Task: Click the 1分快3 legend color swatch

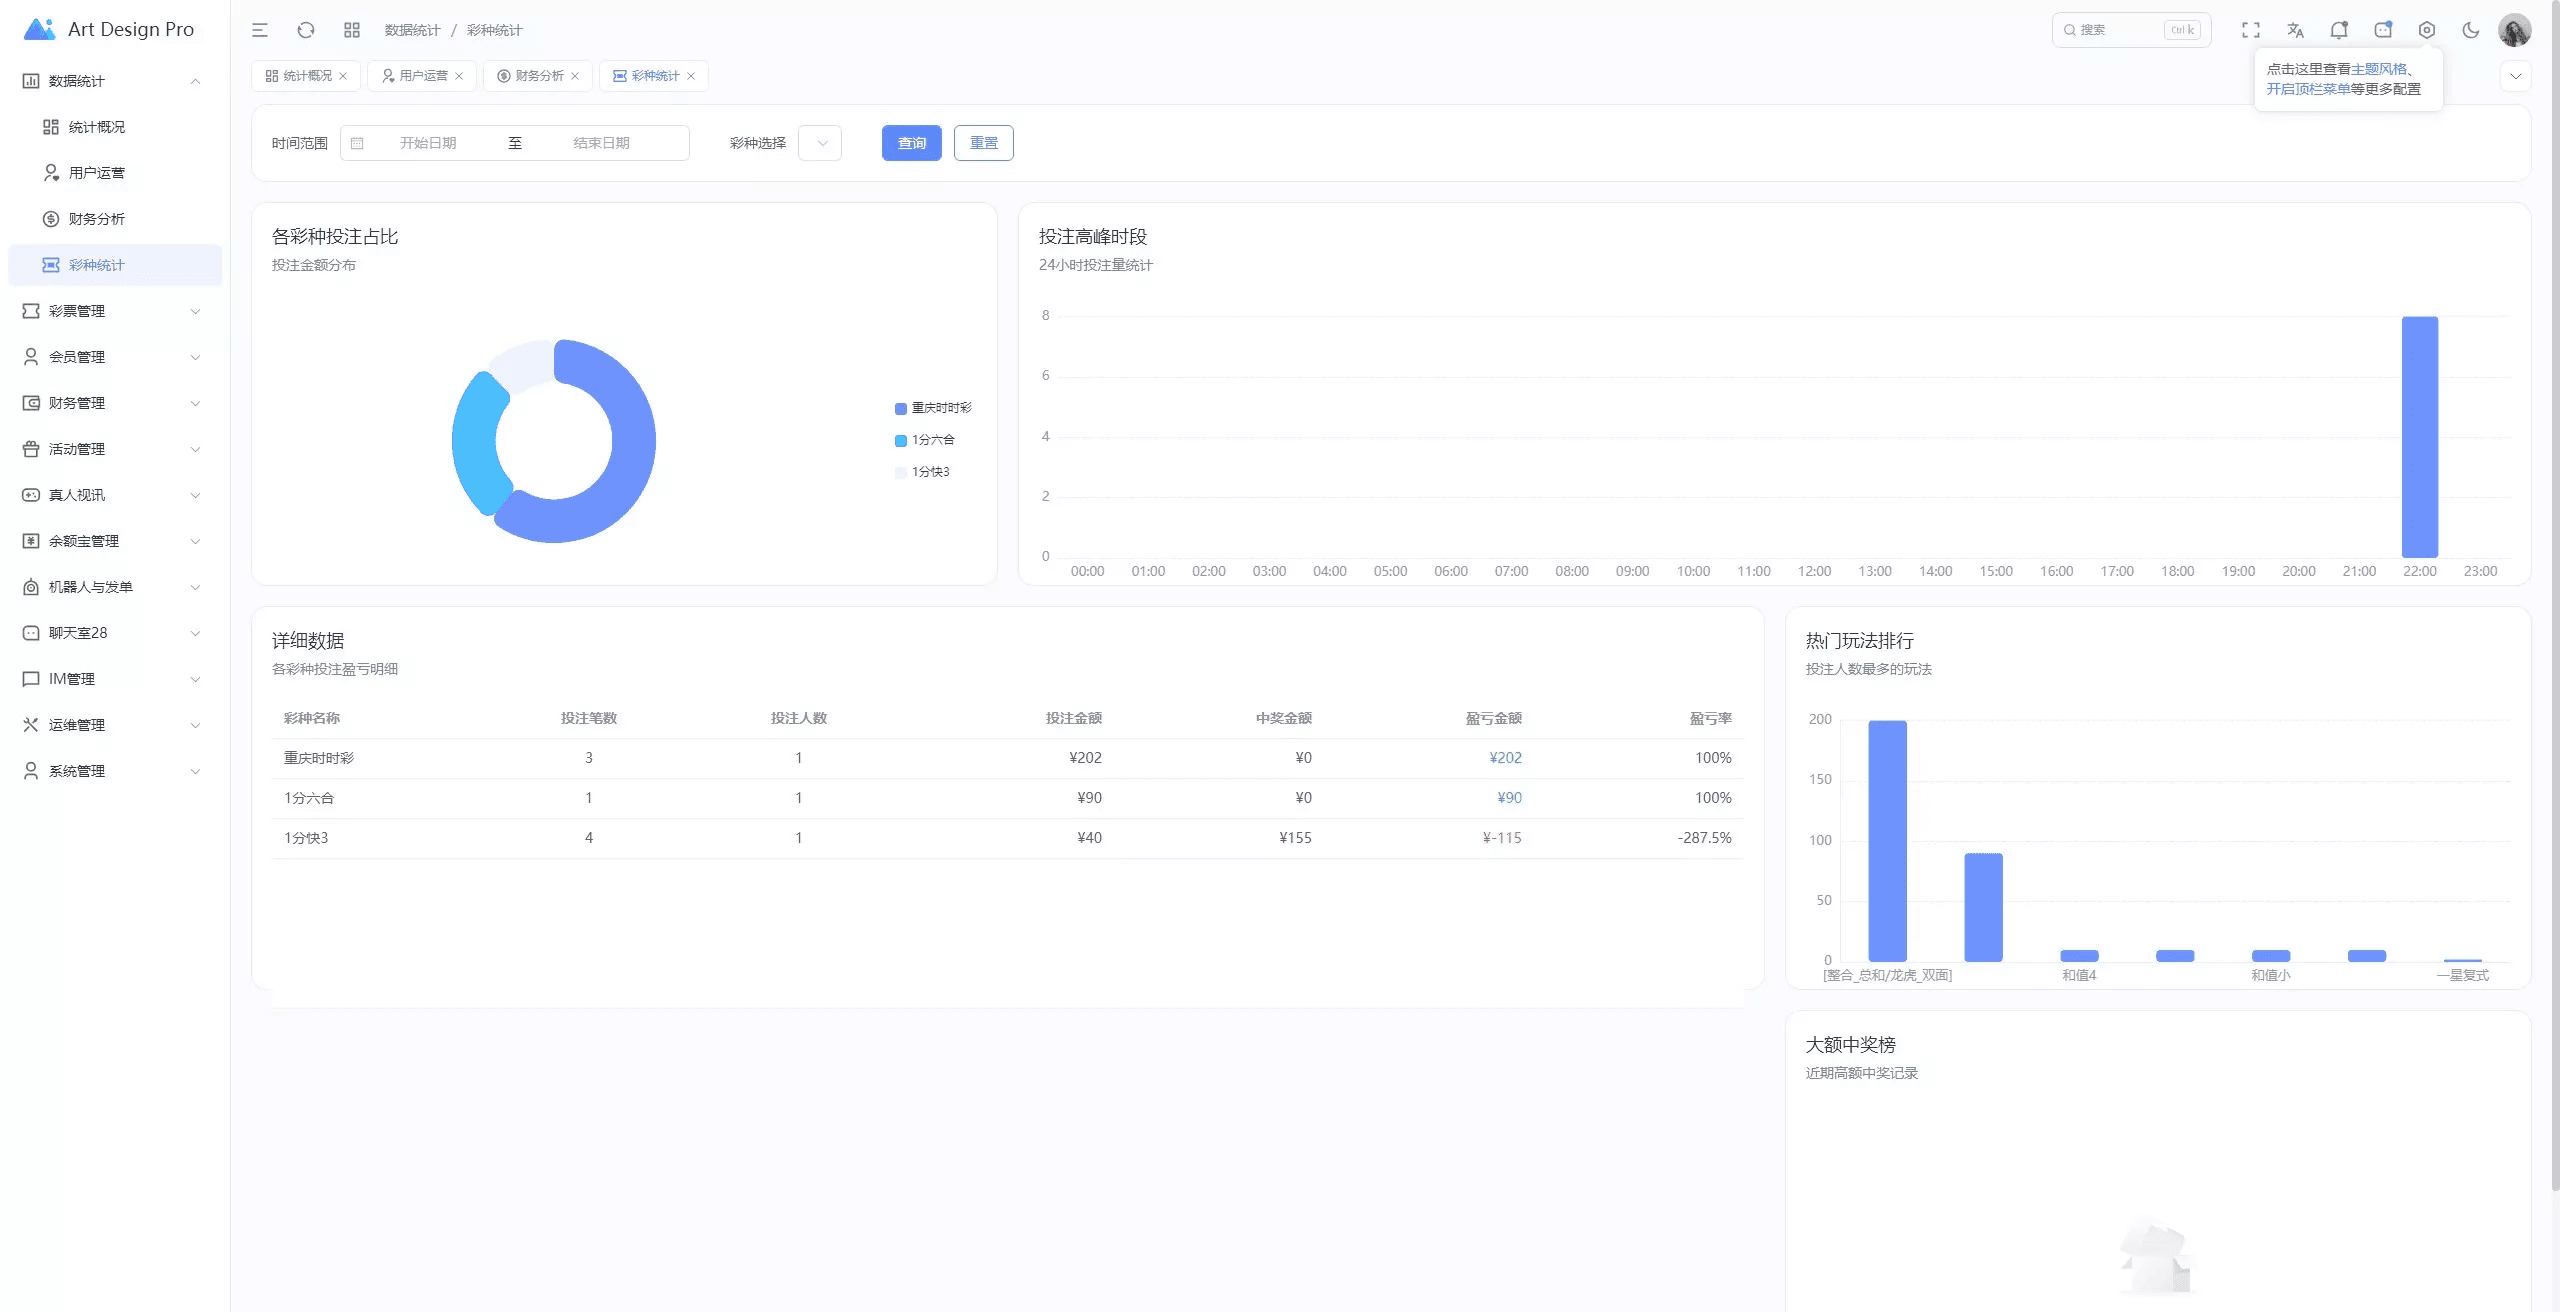Action: [x=901, y=472]
